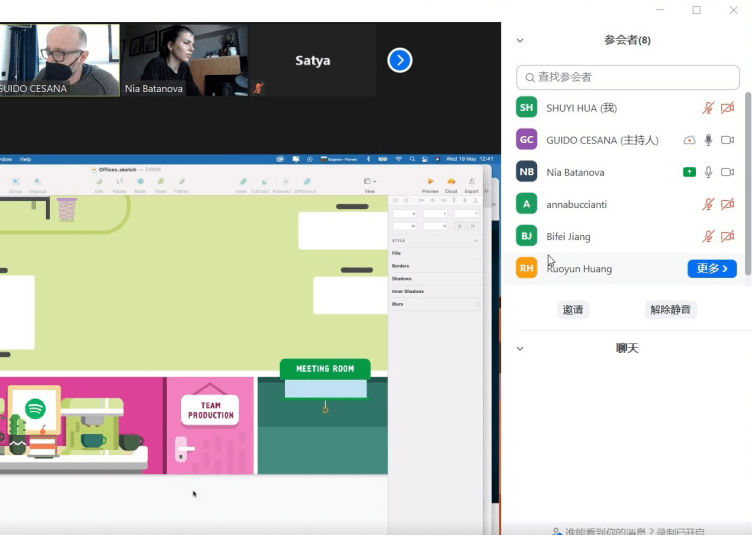The height and width of the screenshot is (536, 753).
Task: Click the muted microphone icon for annabuccianti
Action: pyautogui.click(x=708, y=204)
